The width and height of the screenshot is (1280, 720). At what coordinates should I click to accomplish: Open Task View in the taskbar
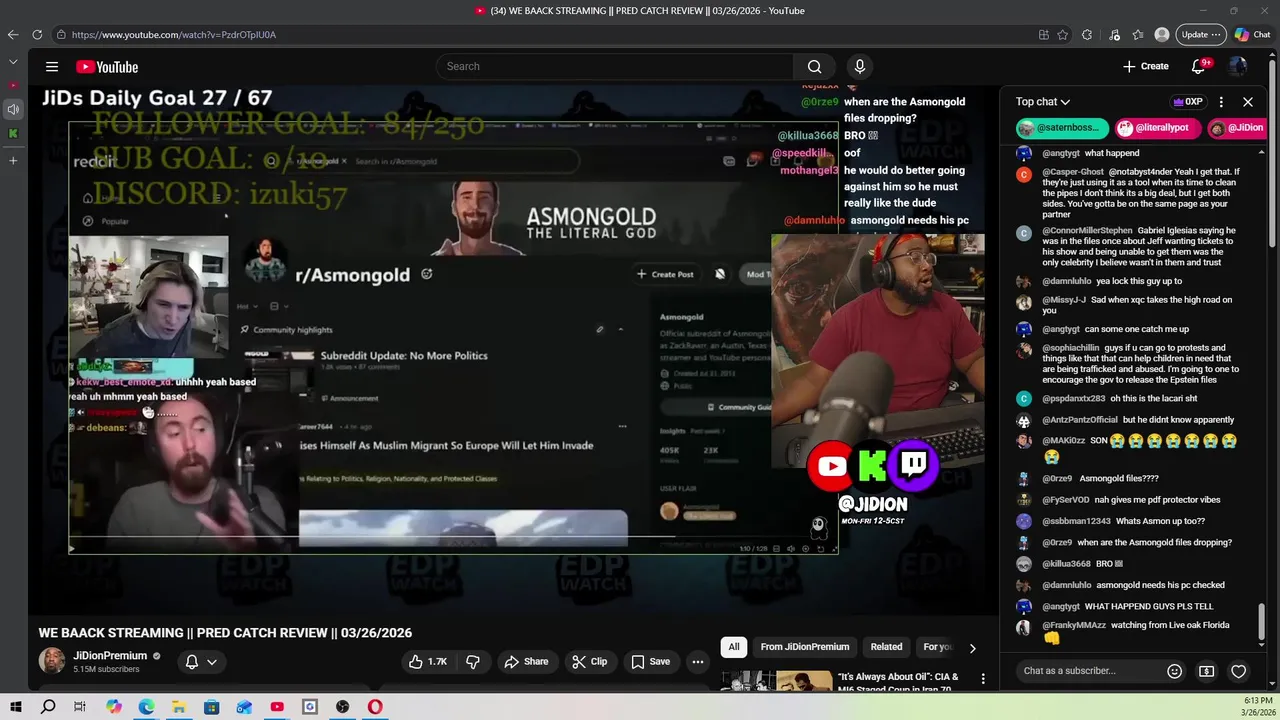pos(80,707)
